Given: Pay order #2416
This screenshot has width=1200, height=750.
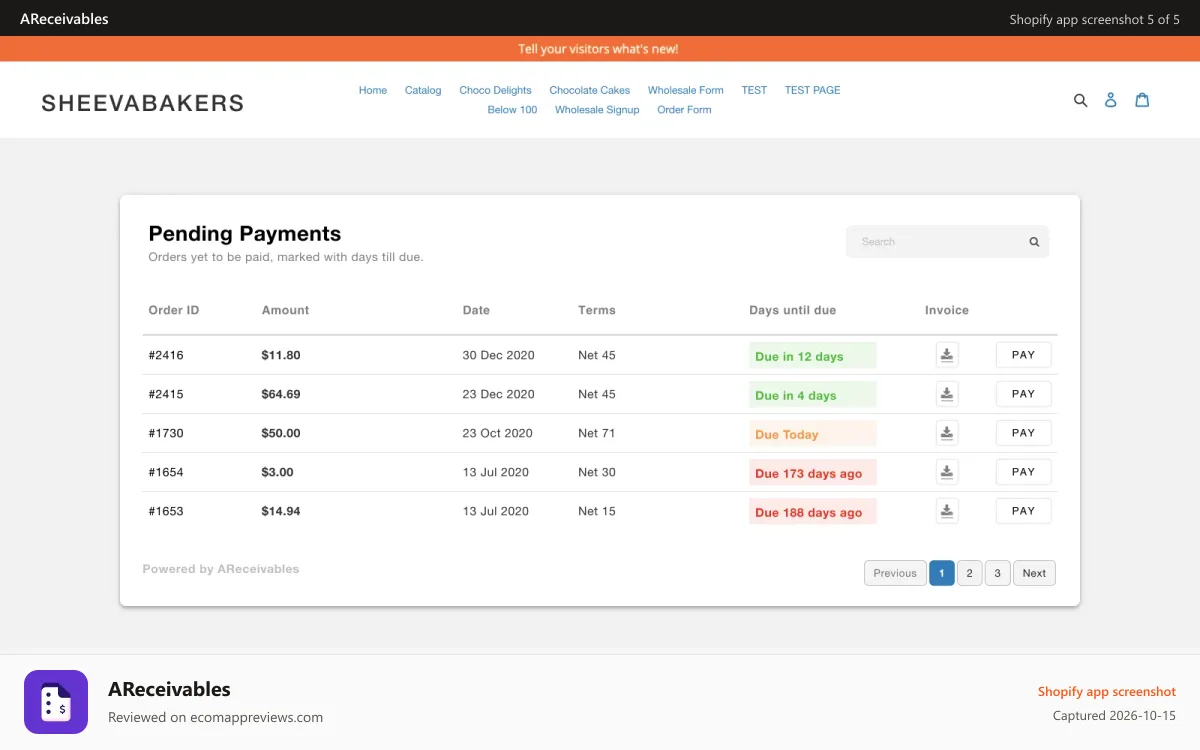Looking at the screenshot, I should point(1023,355).
